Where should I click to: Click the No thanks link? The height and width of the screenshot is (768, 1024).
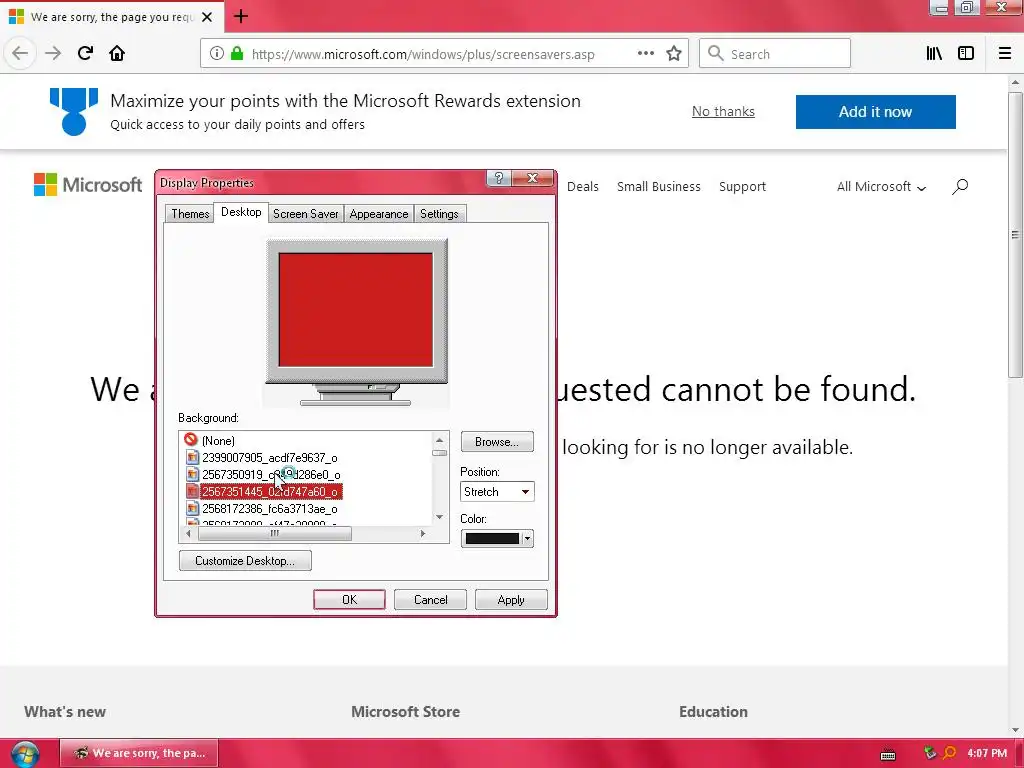coord(723,112)
